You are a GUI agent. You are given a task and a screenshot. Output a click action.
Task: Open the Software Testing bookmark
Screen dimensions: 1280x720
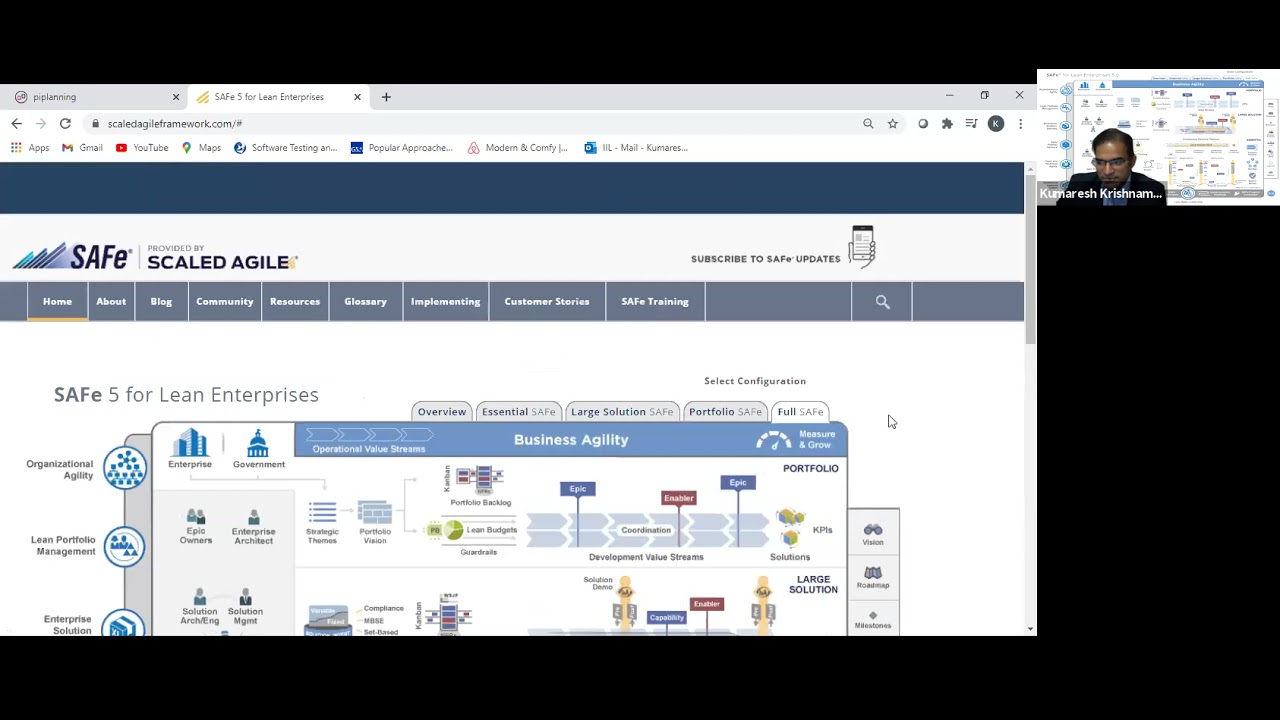pyautogui.click(x=285, y=148)
